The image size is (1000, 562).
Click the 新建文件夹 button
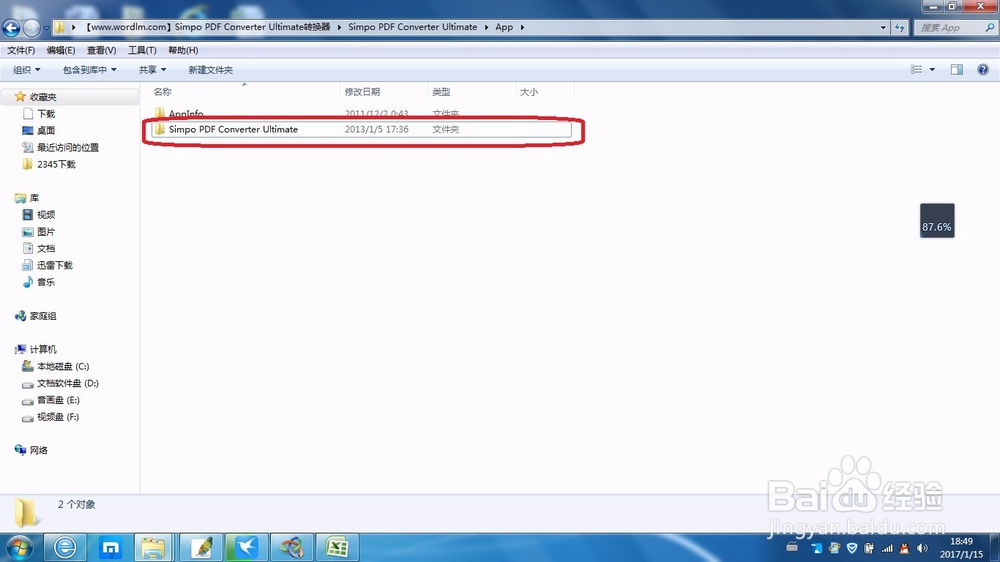click(x=210, y=70)
